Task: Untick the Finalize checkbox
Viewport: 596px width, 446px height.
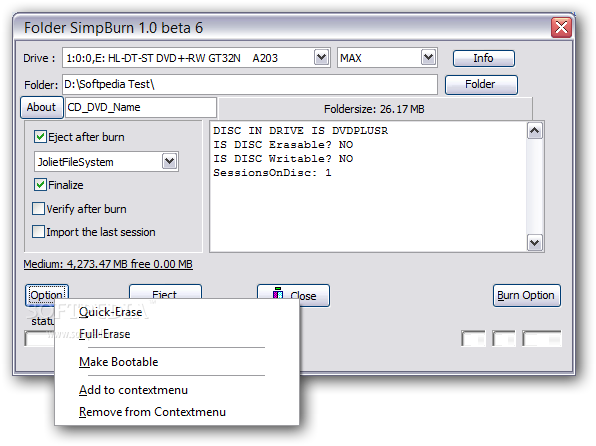Action: [x=40, y=185]
